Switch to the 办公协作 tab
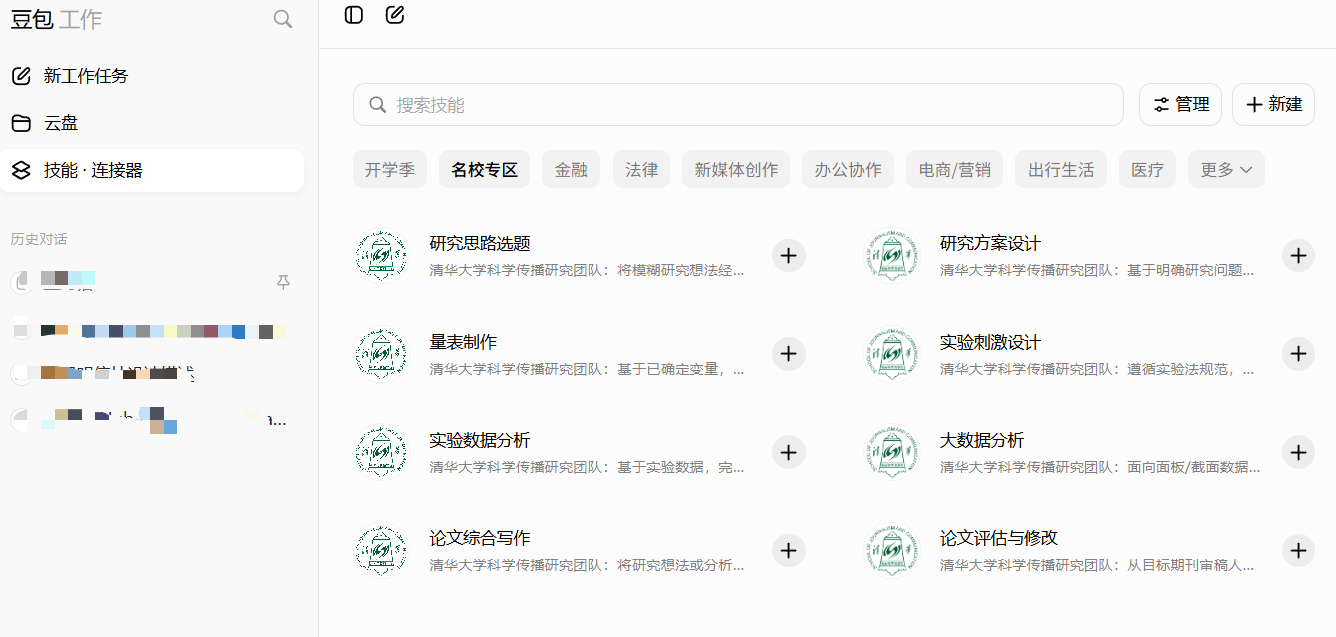The width and height of the screenshot is (1336, 637). tap(848, 170)
